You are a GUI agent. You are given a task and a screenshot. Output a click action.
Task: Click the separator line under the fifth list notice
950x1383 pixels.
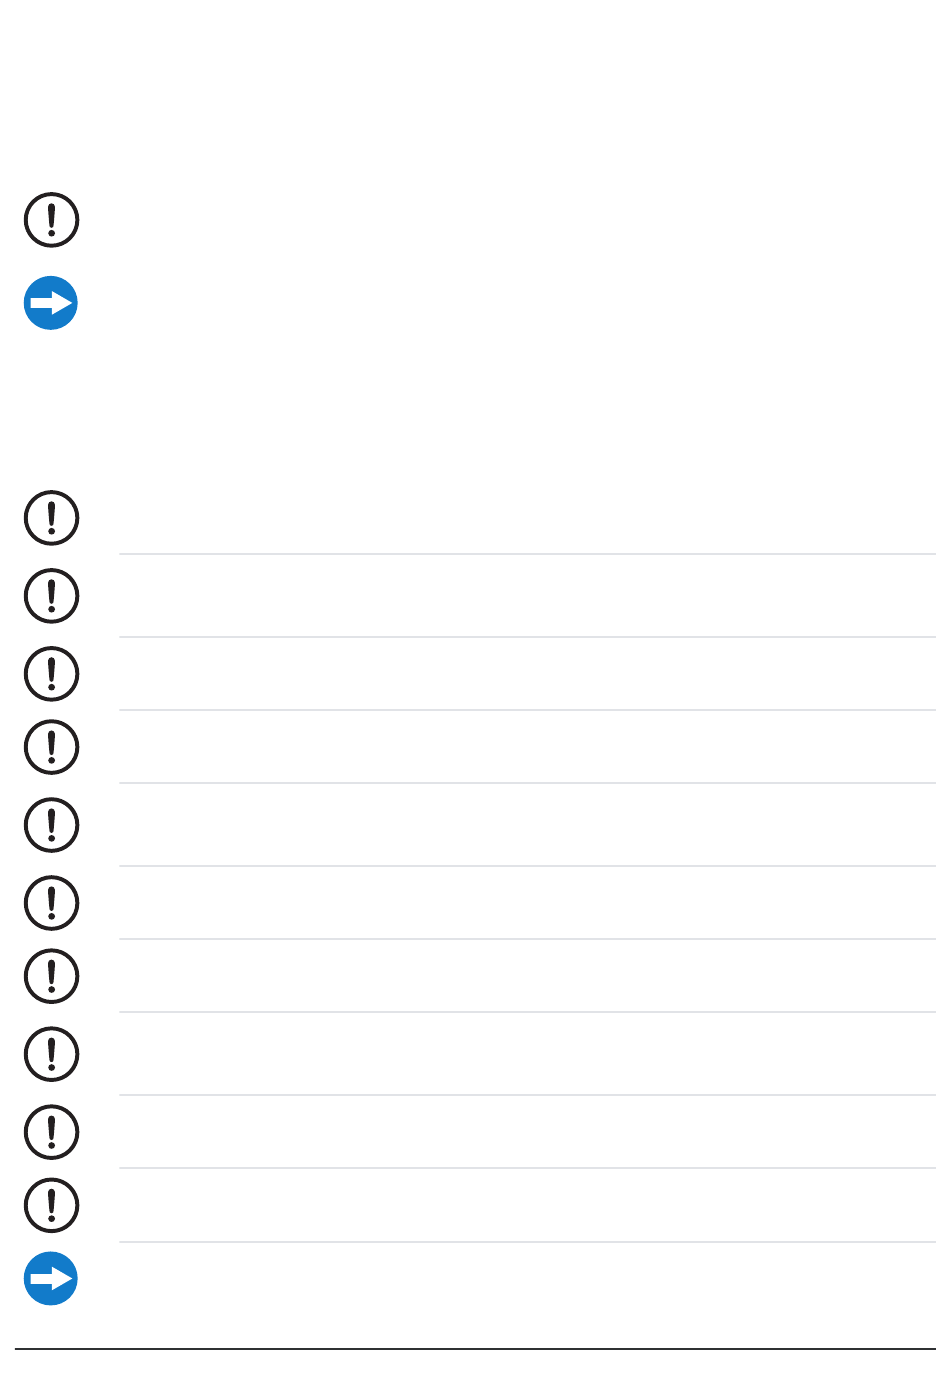click(x=527, y=866)
